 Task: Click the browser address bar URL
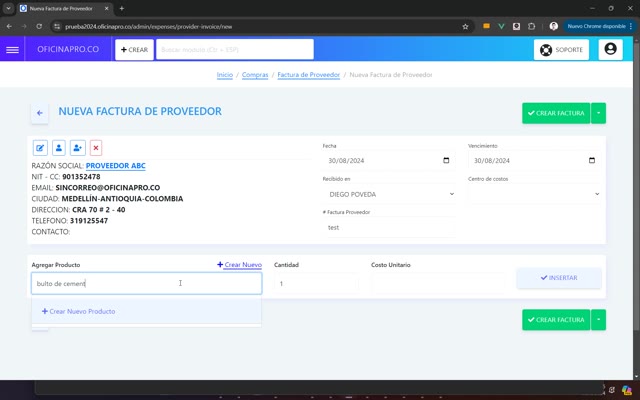[149, 27]
